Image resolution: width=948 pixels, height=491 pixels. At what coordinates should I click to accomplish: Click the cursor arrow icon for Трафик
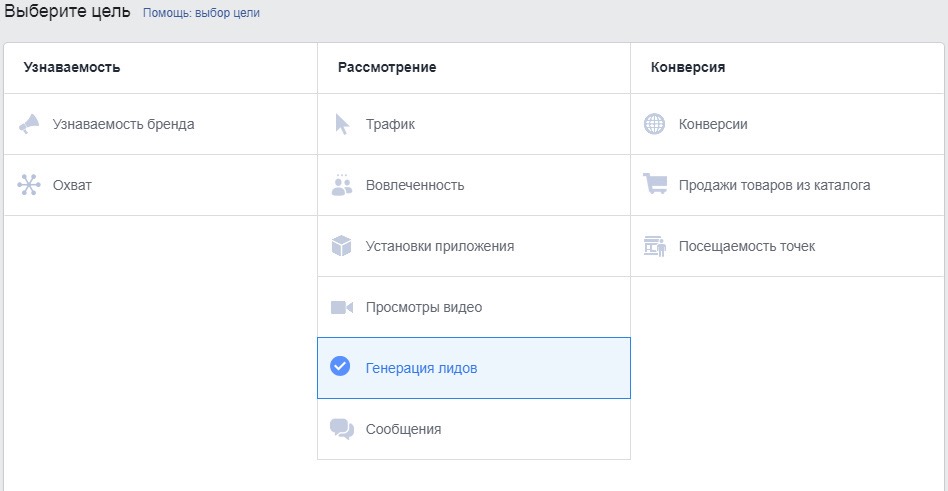[342, 125]
